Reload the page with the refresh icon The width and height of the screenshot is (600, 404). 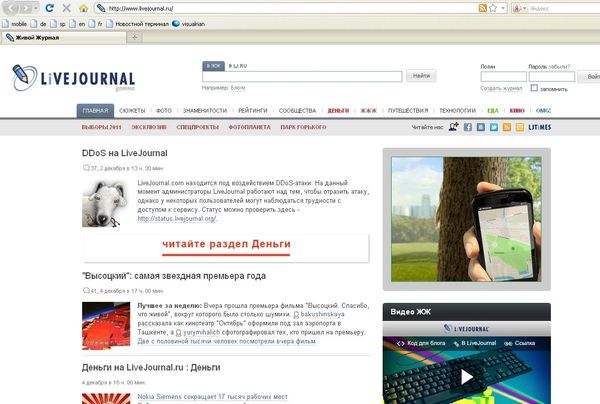click(x=49, y=8)
